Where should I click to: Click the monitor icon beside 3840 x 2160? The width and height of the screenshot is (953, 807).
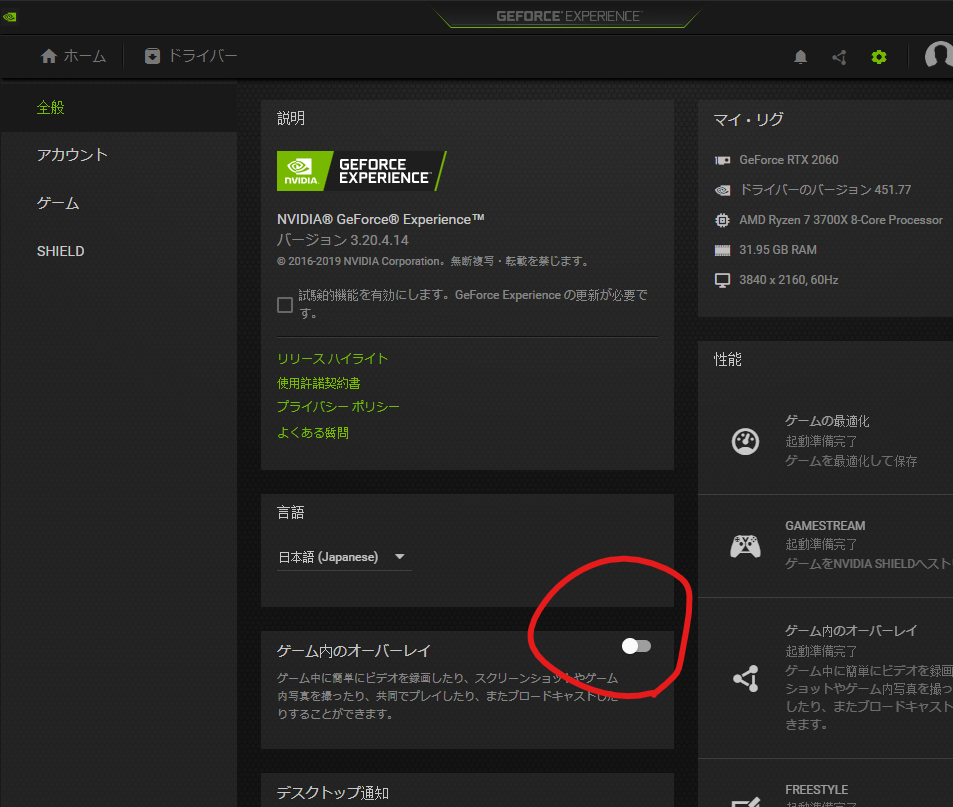(722, 280)
